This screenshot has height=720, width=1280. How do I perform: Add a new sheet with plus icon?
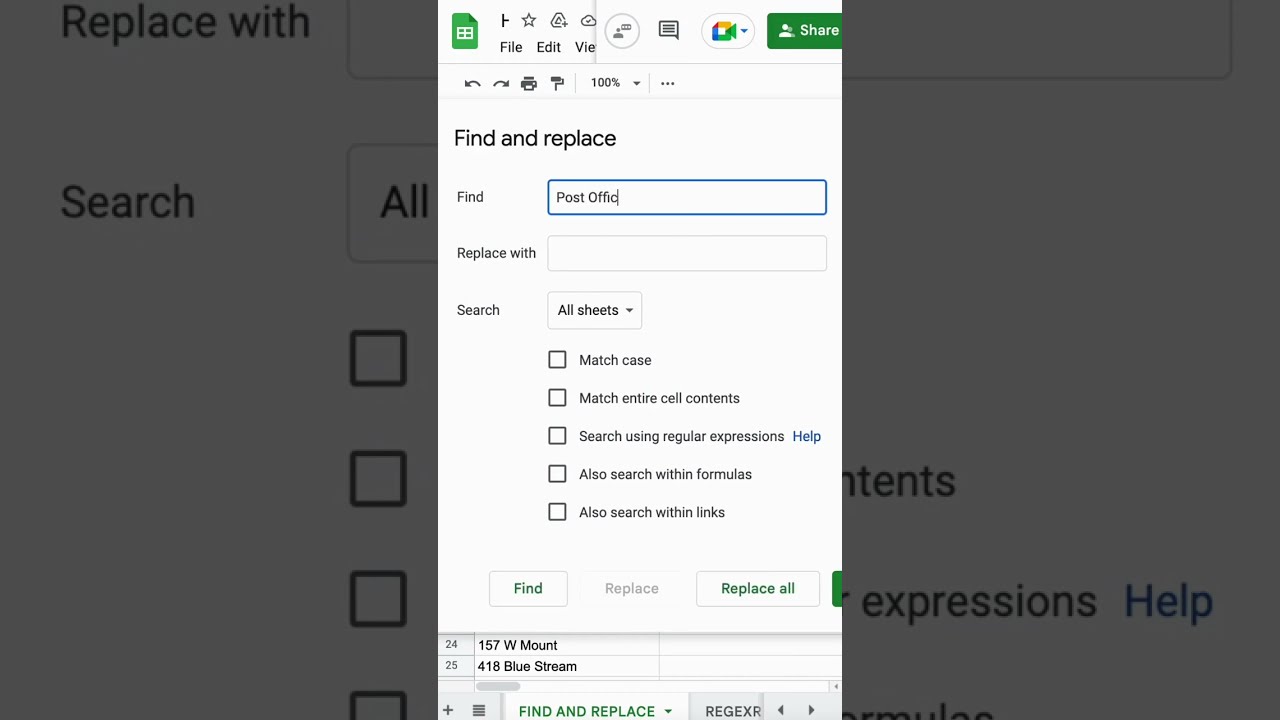(448, 710)
